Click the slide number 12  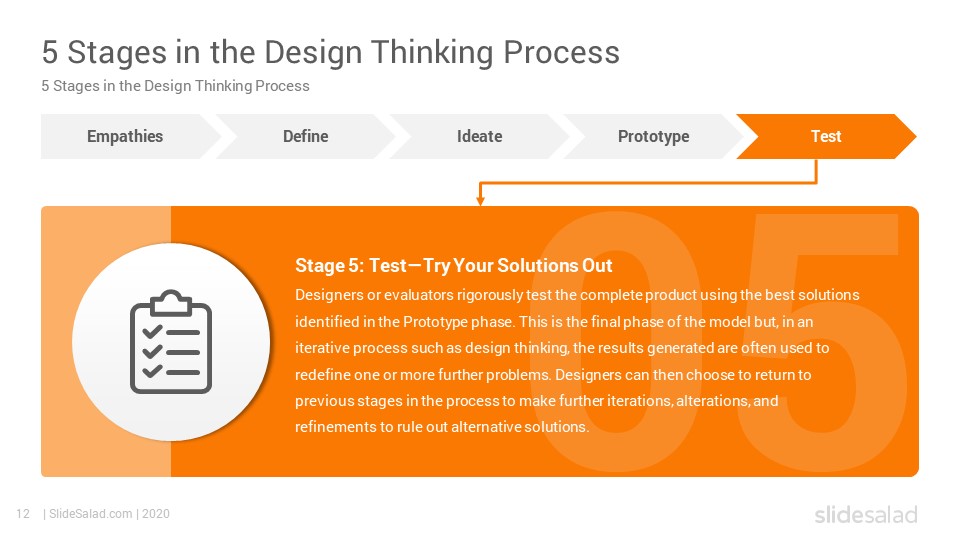[x=23, y=514]
